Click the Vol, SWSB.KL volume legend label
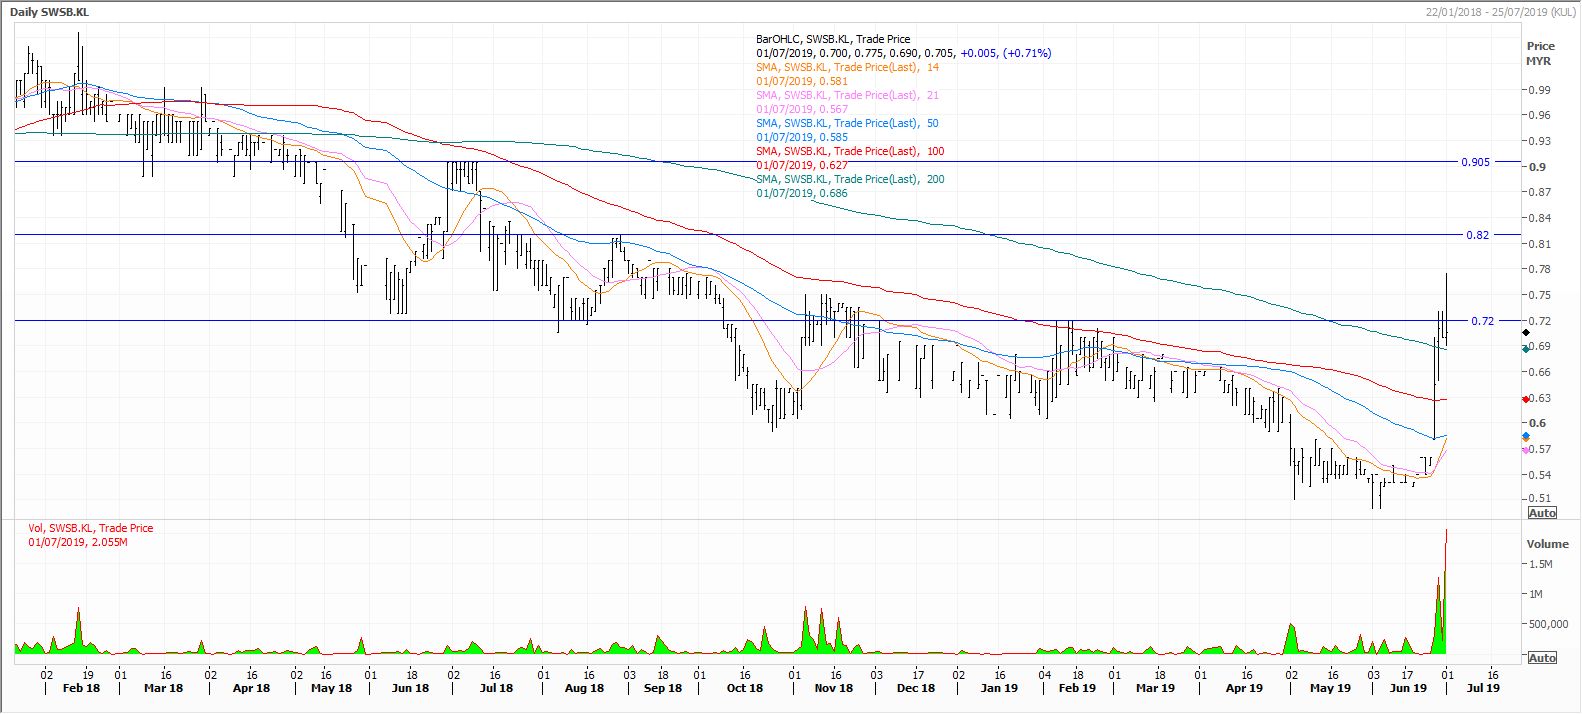The height and width of the screenshot is (714, 1582). click(x=91, y=528)
